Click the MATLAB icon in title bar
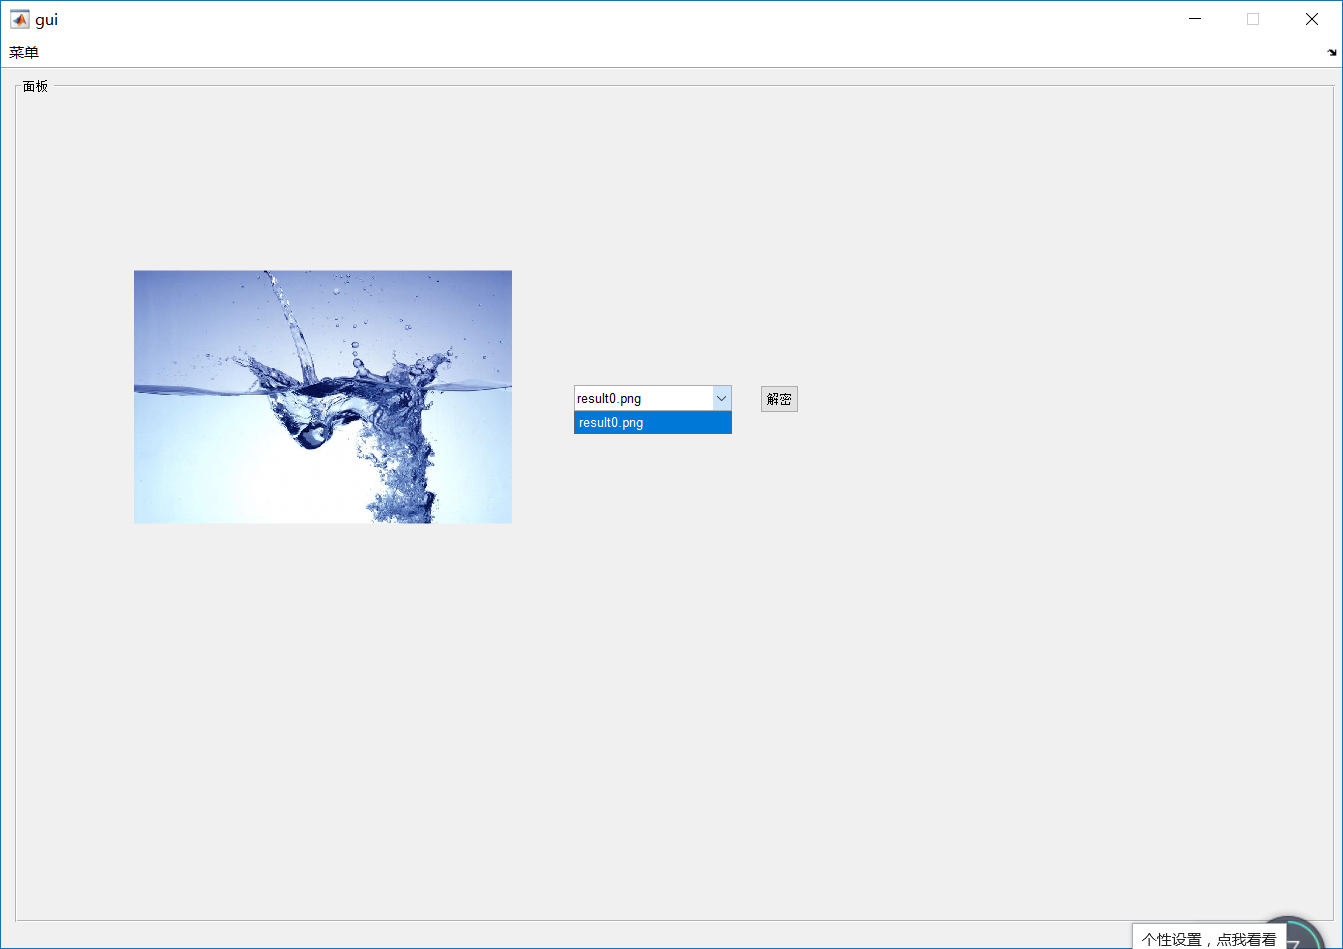 (19, 19)
